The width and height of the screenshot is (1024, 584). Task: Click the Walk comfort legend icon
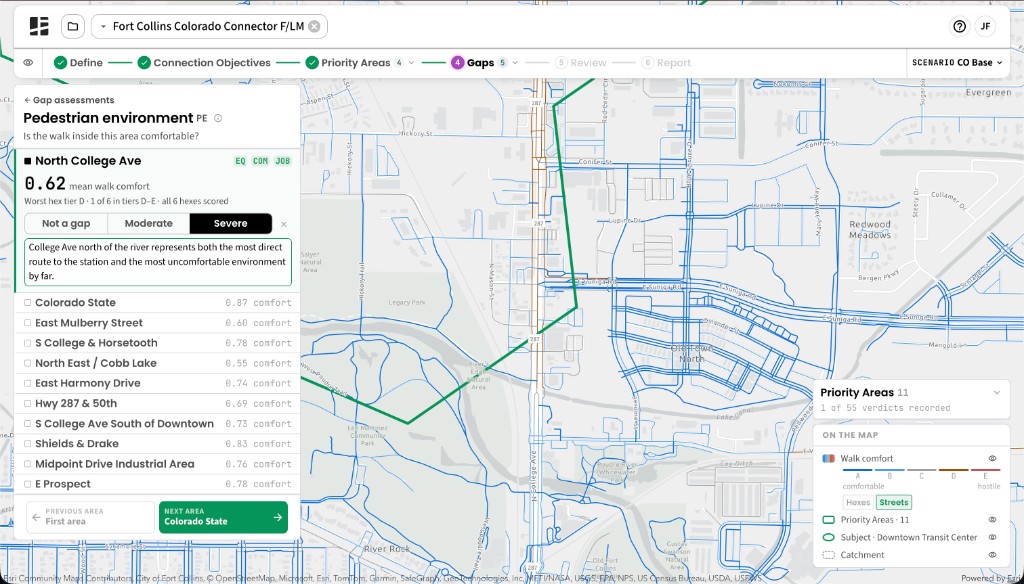pos(828,459)
